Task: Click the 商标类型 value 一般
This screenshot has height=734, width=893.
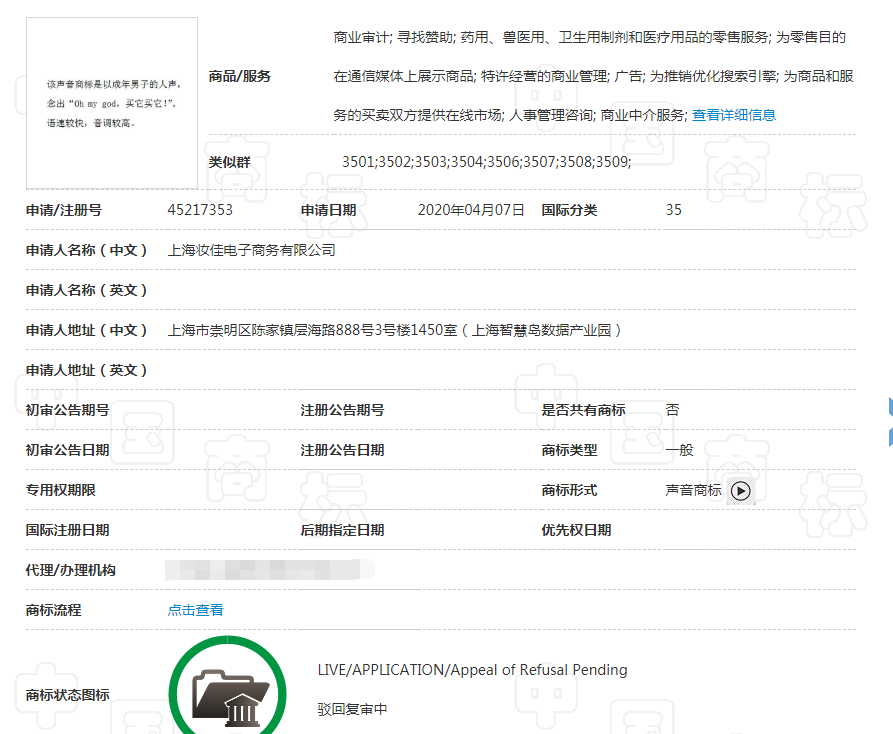Action: (x=679, y=450)
